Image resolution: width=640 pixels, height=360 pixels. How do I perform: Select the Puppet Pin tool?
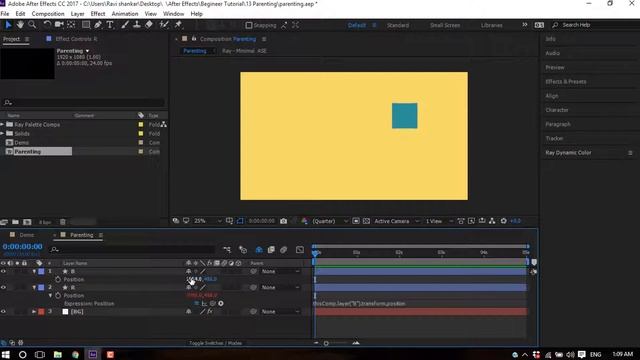178,25
